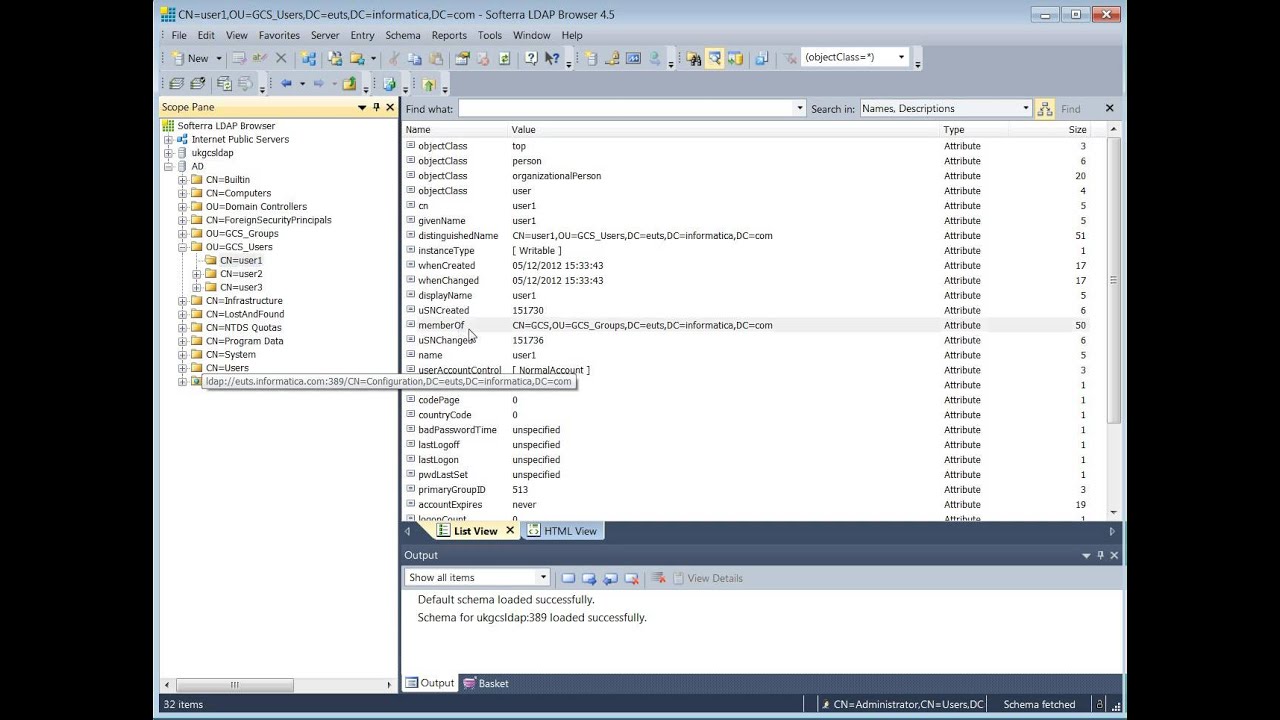Image resolution: width=1280 pixels, height=720 pixels.
Task: Toggle the Output panel pin button
Action: coord(1100,555)
